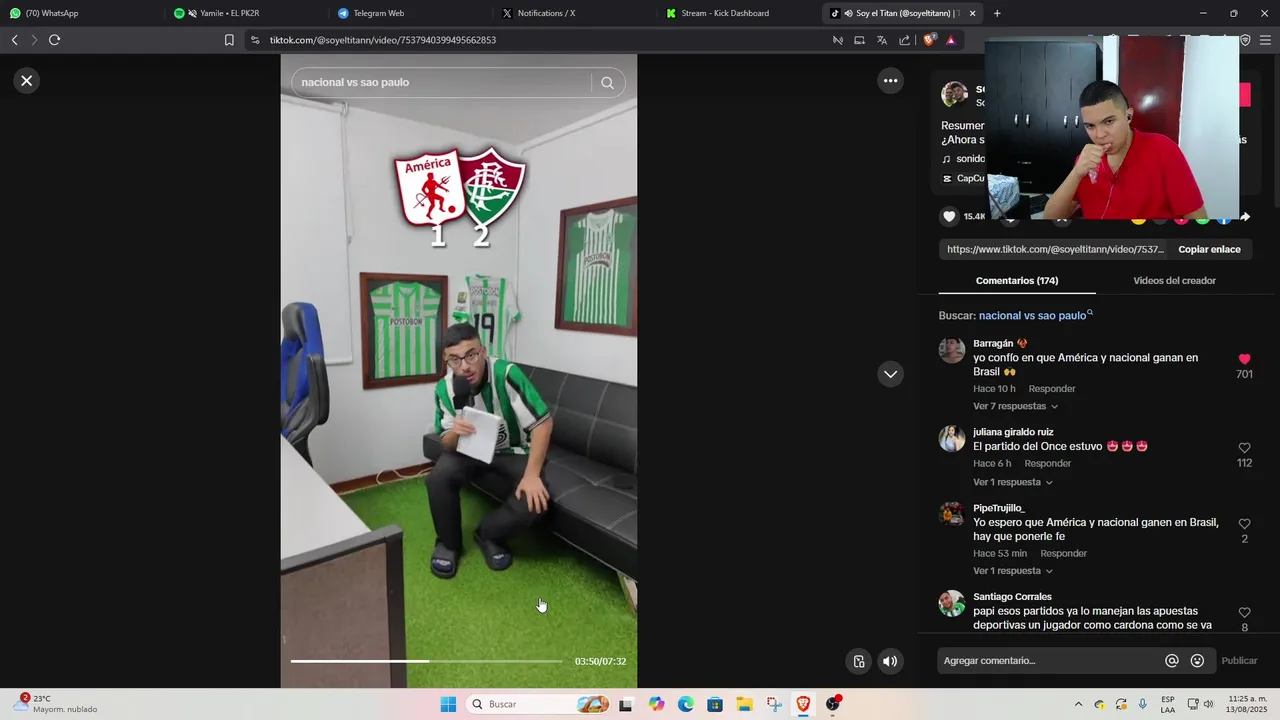Switch to WhatsApp browser tab
The width and height of the screenshot is (1280, 720).
coord(80,13)
